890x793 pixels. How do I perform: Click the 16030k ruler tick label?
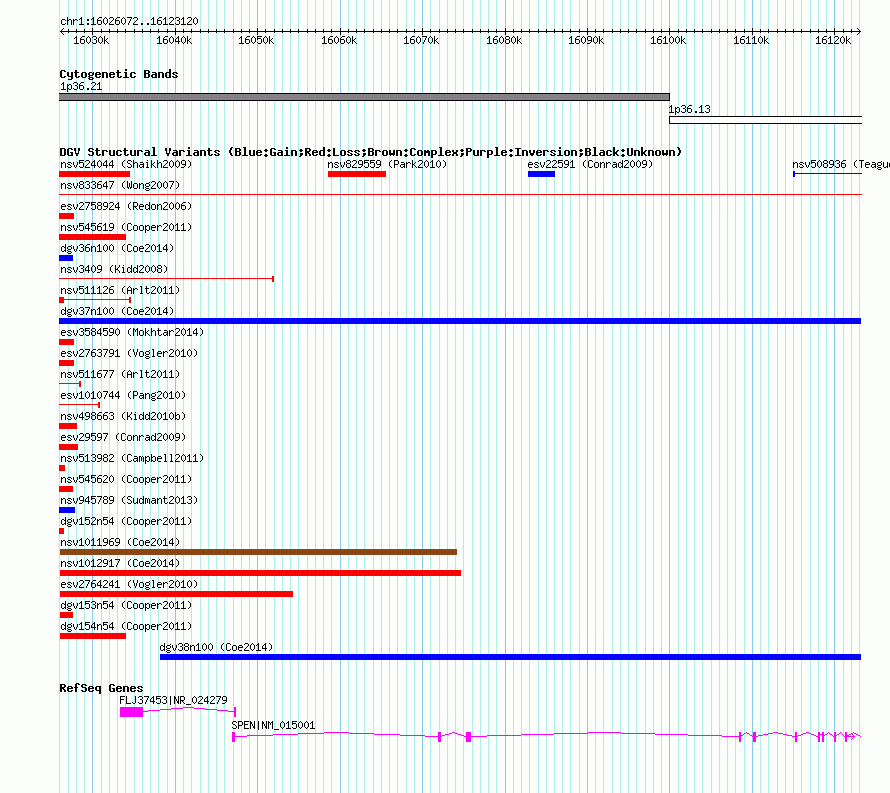(x=91, y=40)
